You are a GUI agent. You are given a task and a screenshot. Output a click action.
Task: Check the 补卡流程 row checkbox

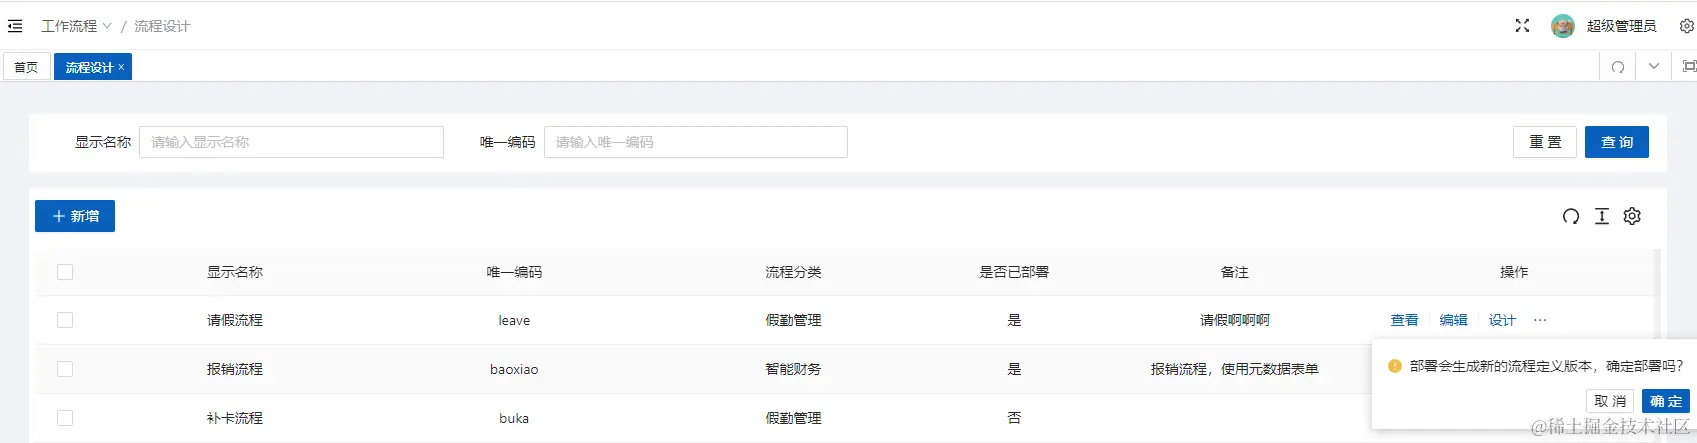click(65, 418)
